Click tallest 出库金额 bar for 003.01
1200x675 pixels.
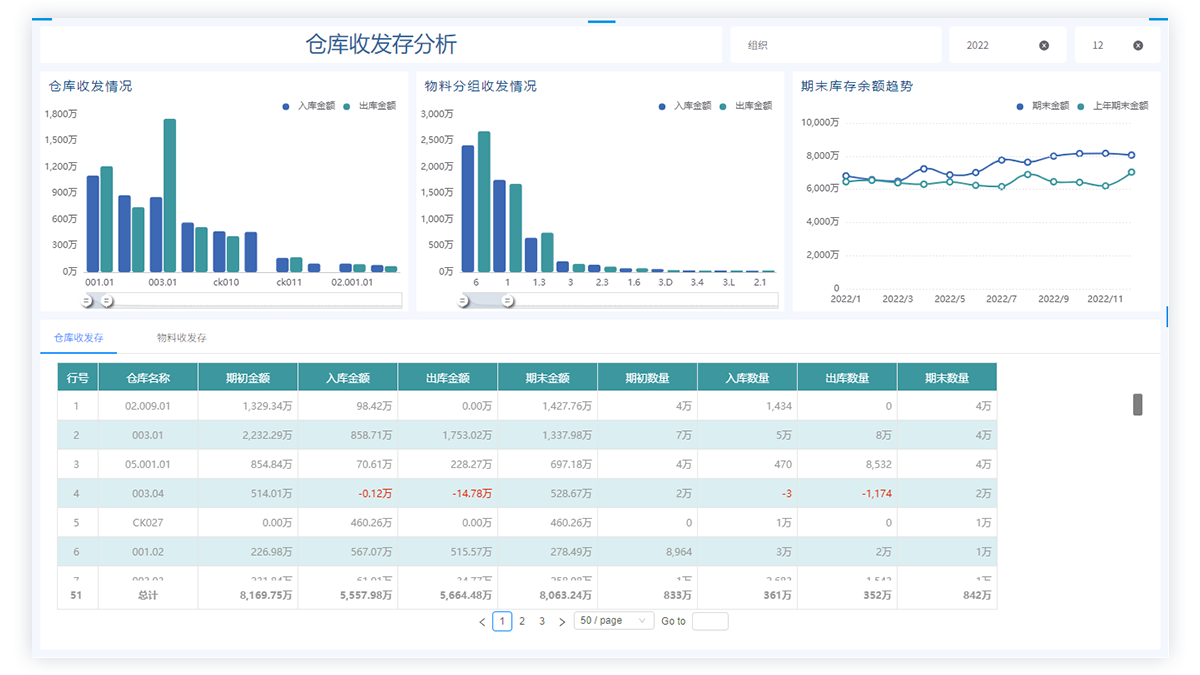click(170, 195)
